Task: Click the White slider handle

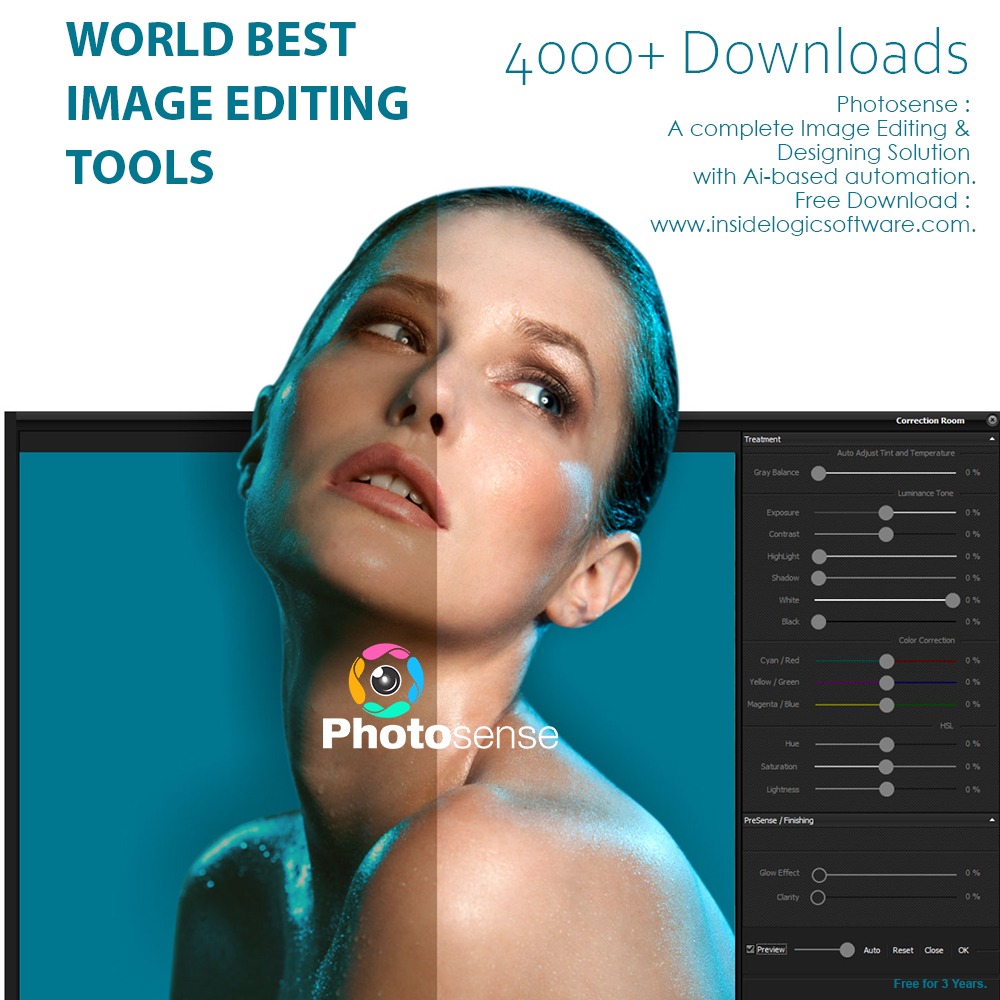Action: coord(952,599)
